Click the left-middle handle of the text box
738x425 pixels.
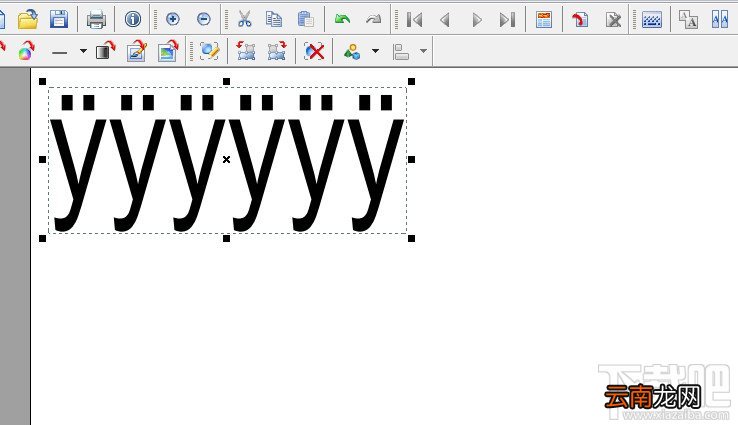click(x=42, y=160)
